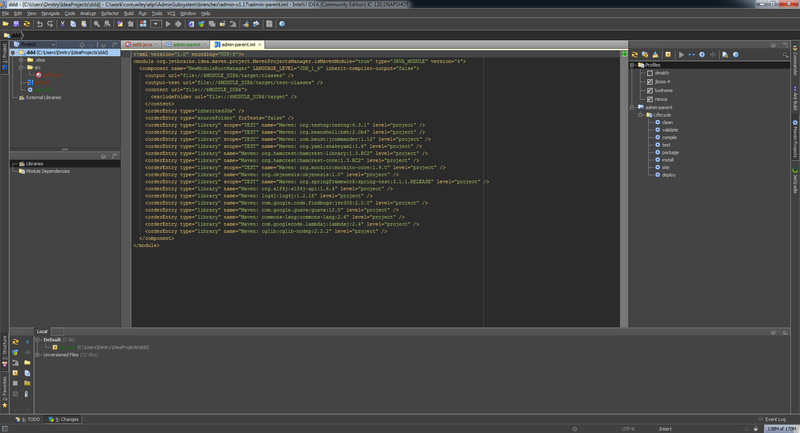Uncheck the jboss-4 profile checkbox
This screenshot has width=800, height=433.
point(650,82)
